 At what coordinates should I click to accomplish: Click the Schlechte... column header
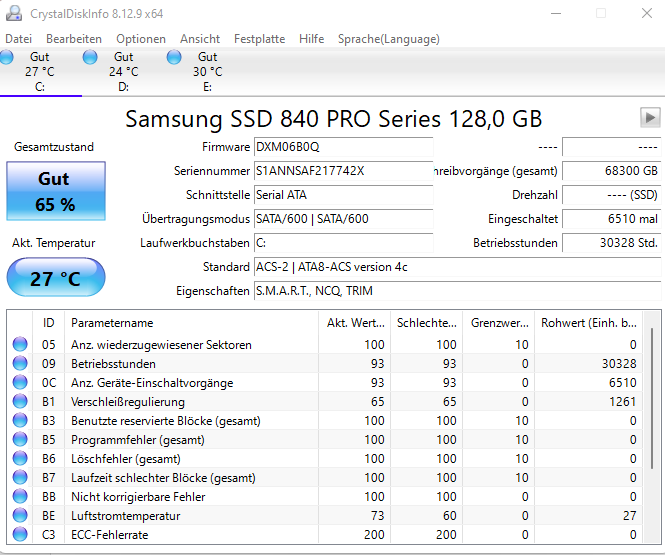pos(427,323)
